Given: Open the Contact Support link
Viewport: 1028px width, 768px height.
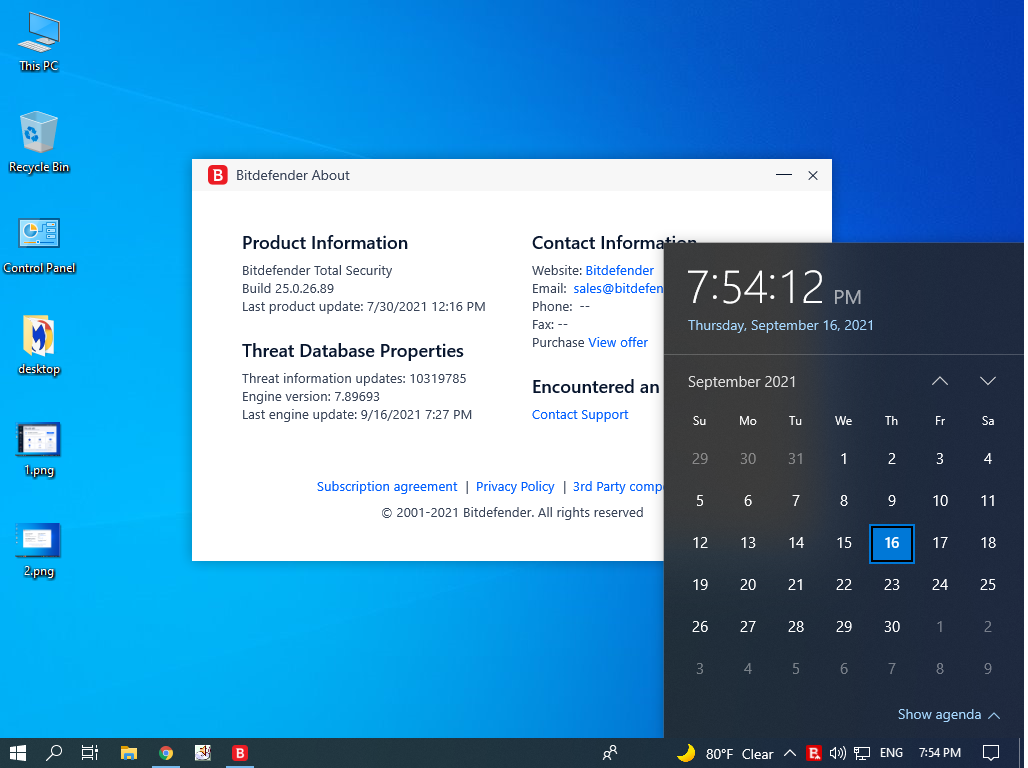Looking at the screenshot, I should point(580,414).
